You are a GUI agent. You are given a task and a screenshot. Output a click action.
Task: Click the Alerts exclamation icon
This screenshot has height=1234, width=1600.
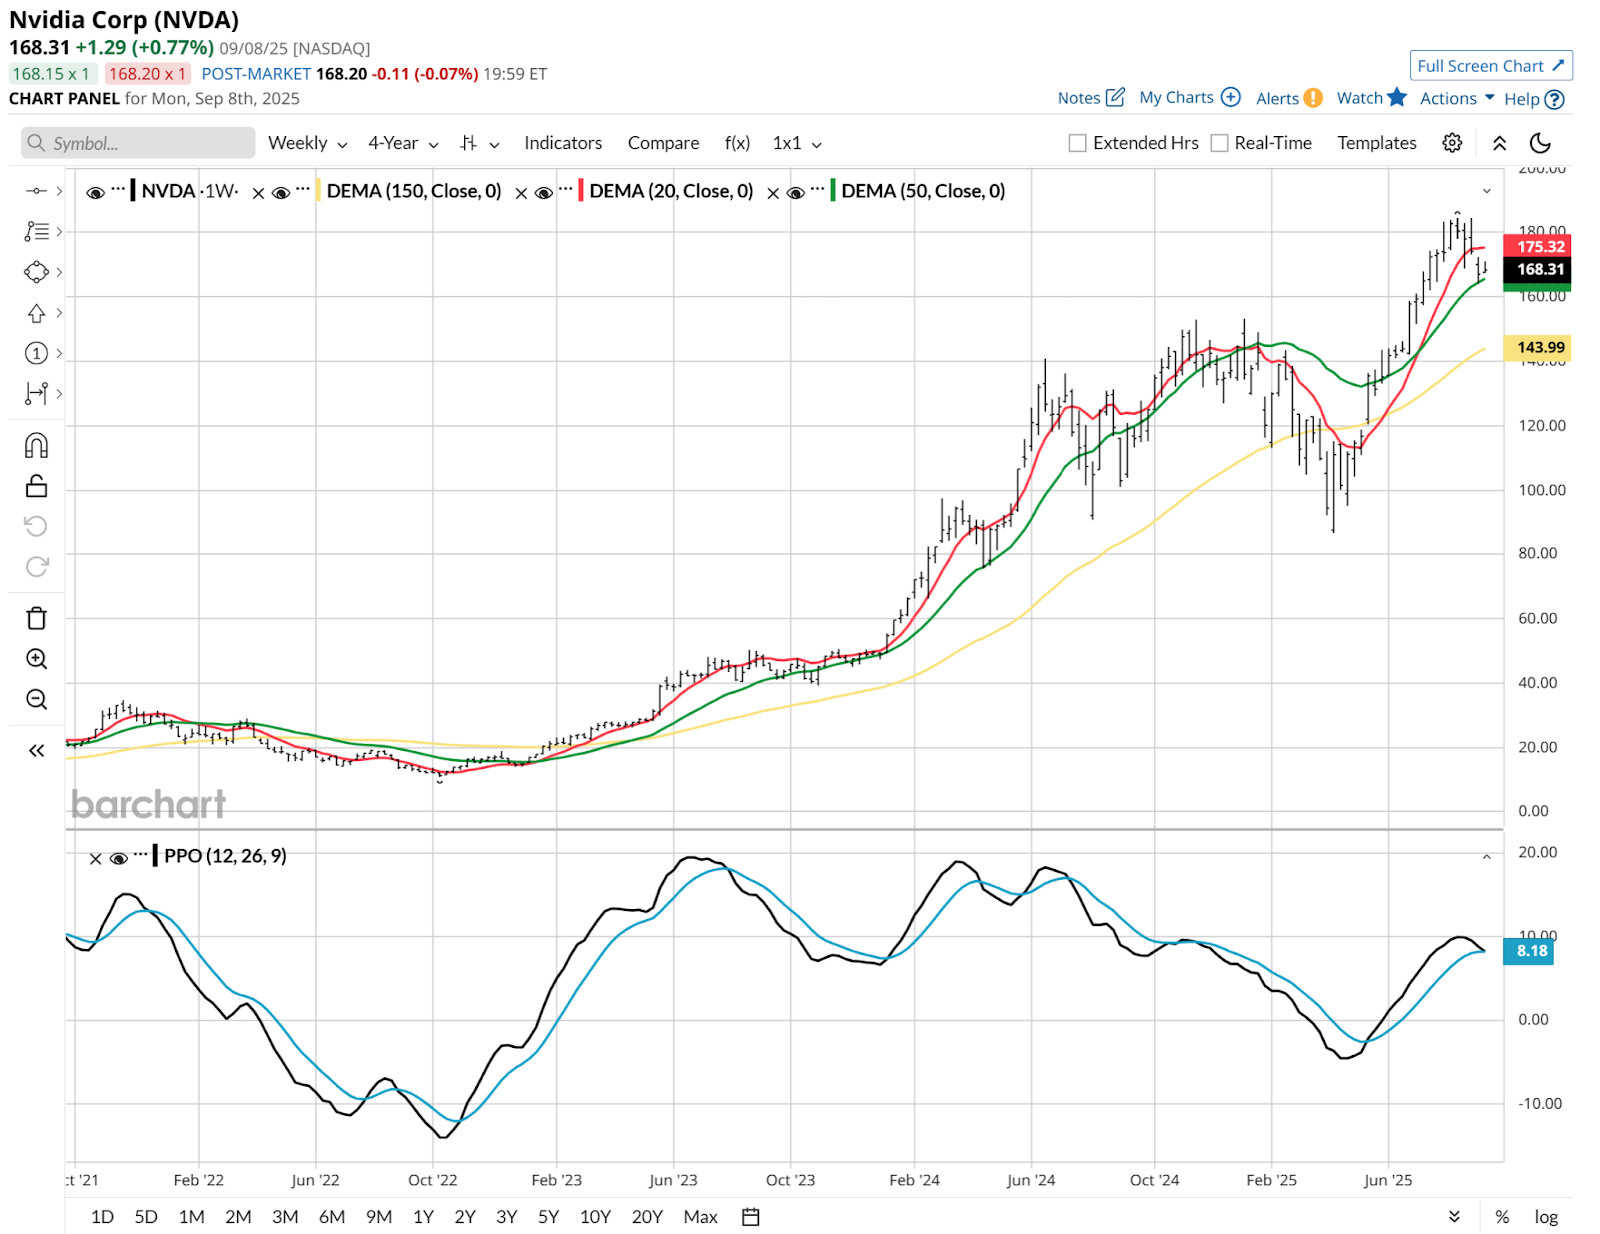tap(1313, 98)
